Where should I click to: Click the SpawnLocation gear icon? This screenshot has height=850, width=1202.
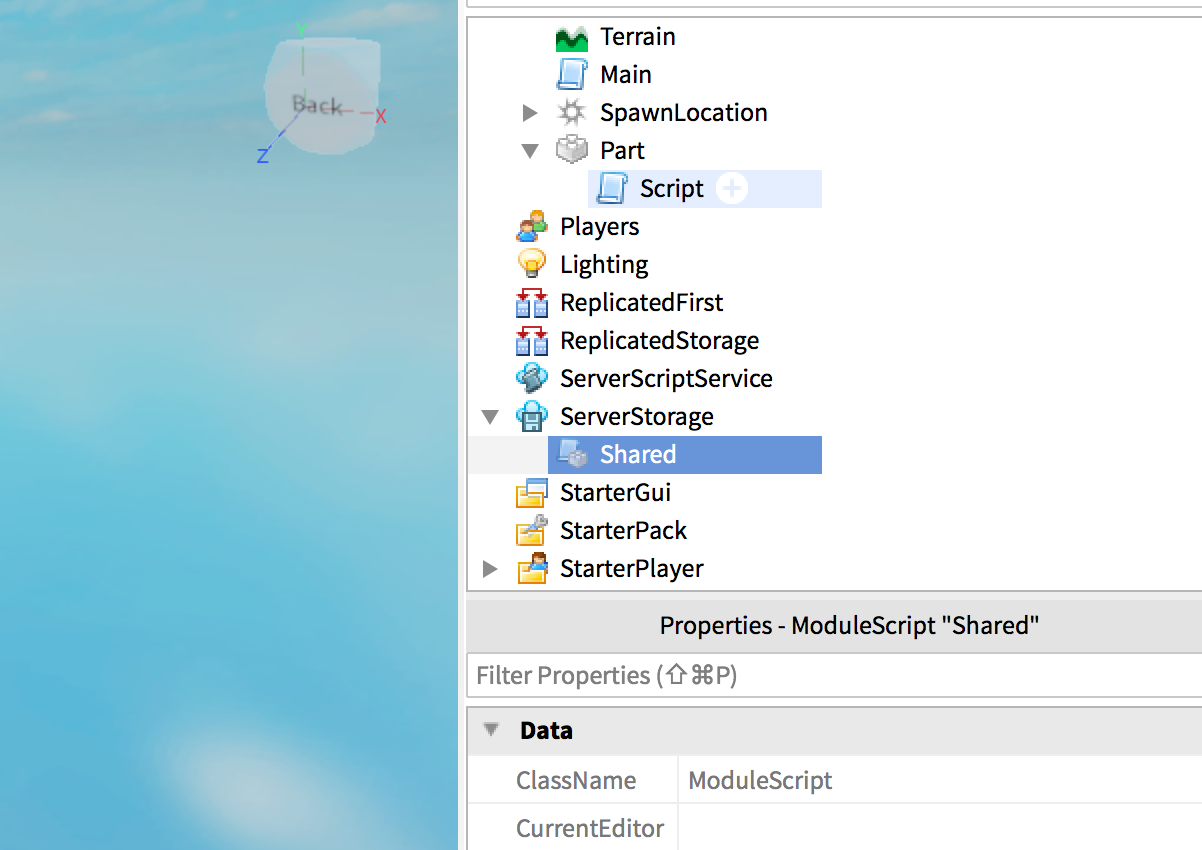[571, 113]
